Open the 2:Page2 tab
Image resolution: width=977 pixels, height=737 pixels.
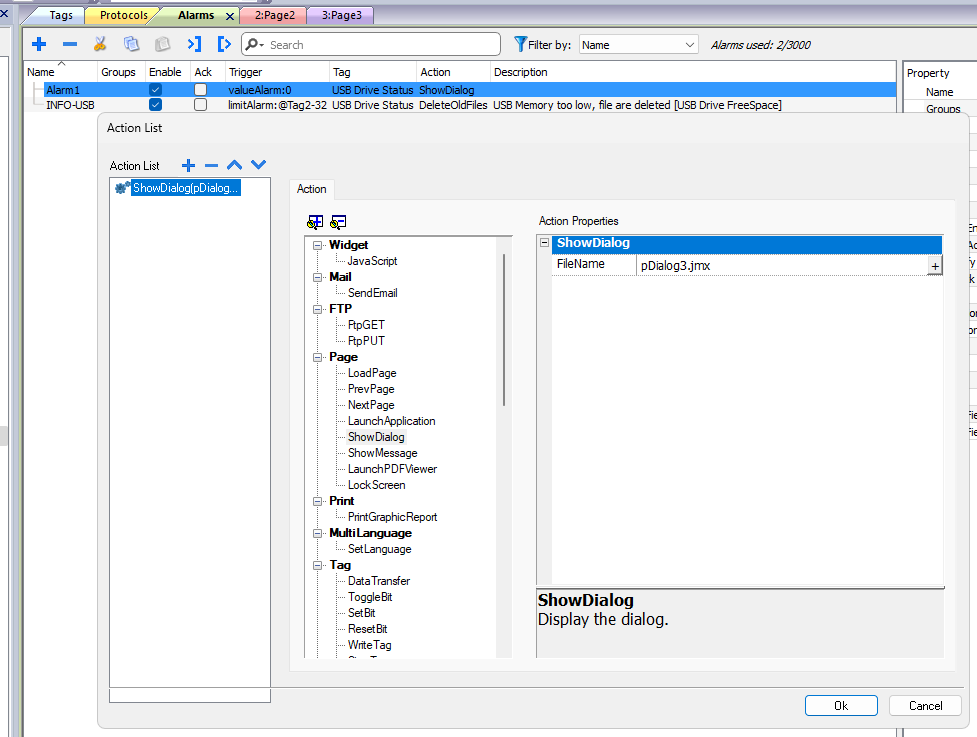(x=274, y=15)
